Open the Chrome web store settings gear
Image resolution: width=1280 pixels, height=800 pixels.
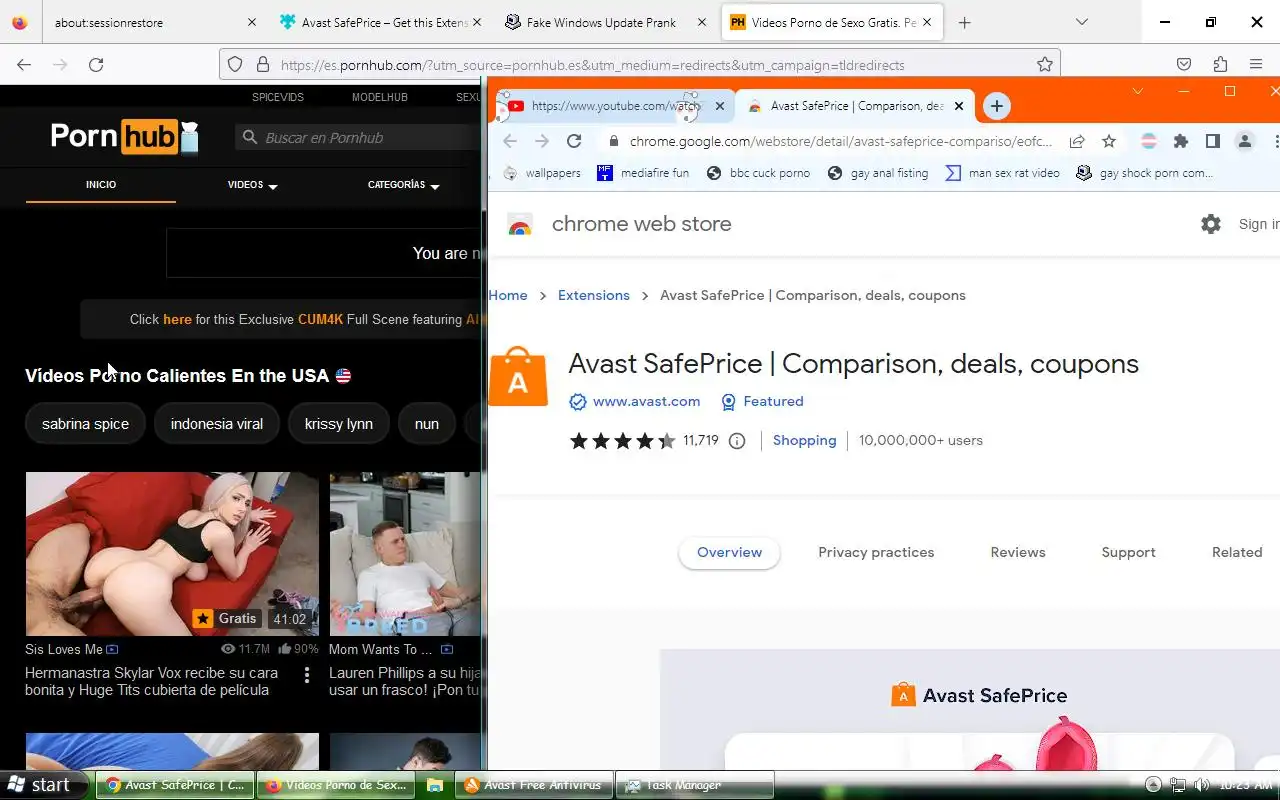click(1211, 224)
